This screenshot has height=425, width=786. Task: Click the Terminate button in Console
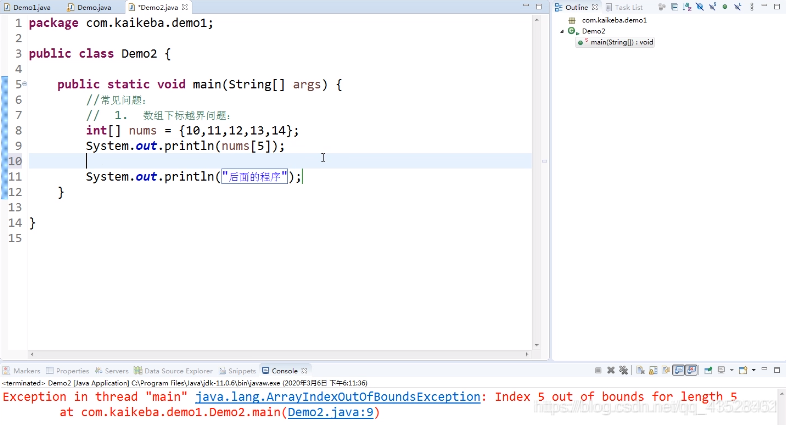(x=598, y=370)
